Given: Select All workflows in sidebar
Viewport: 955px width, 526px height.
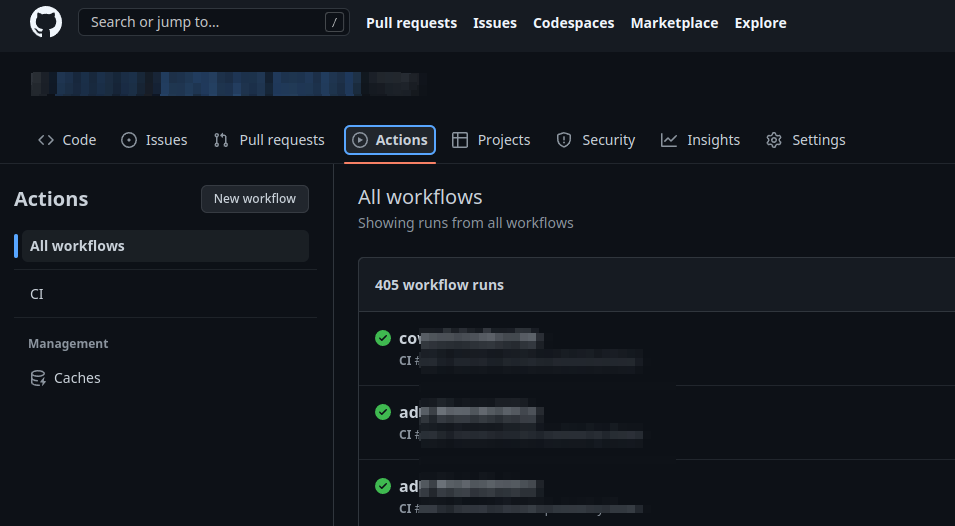Looking at the screenshot, I should 165,246.
